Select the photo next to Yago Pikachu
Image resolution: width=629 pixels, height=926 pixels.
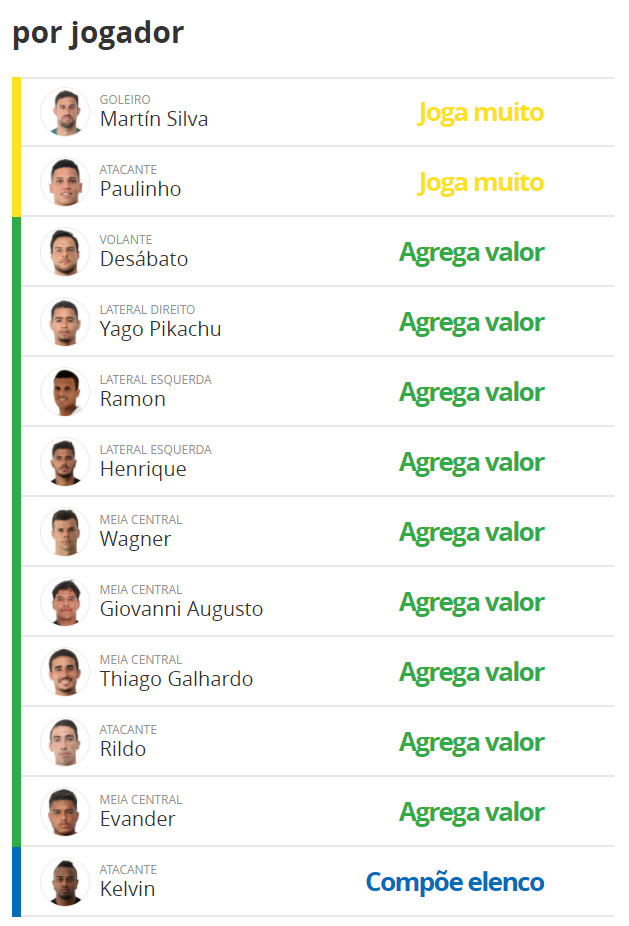pos(65,322)
